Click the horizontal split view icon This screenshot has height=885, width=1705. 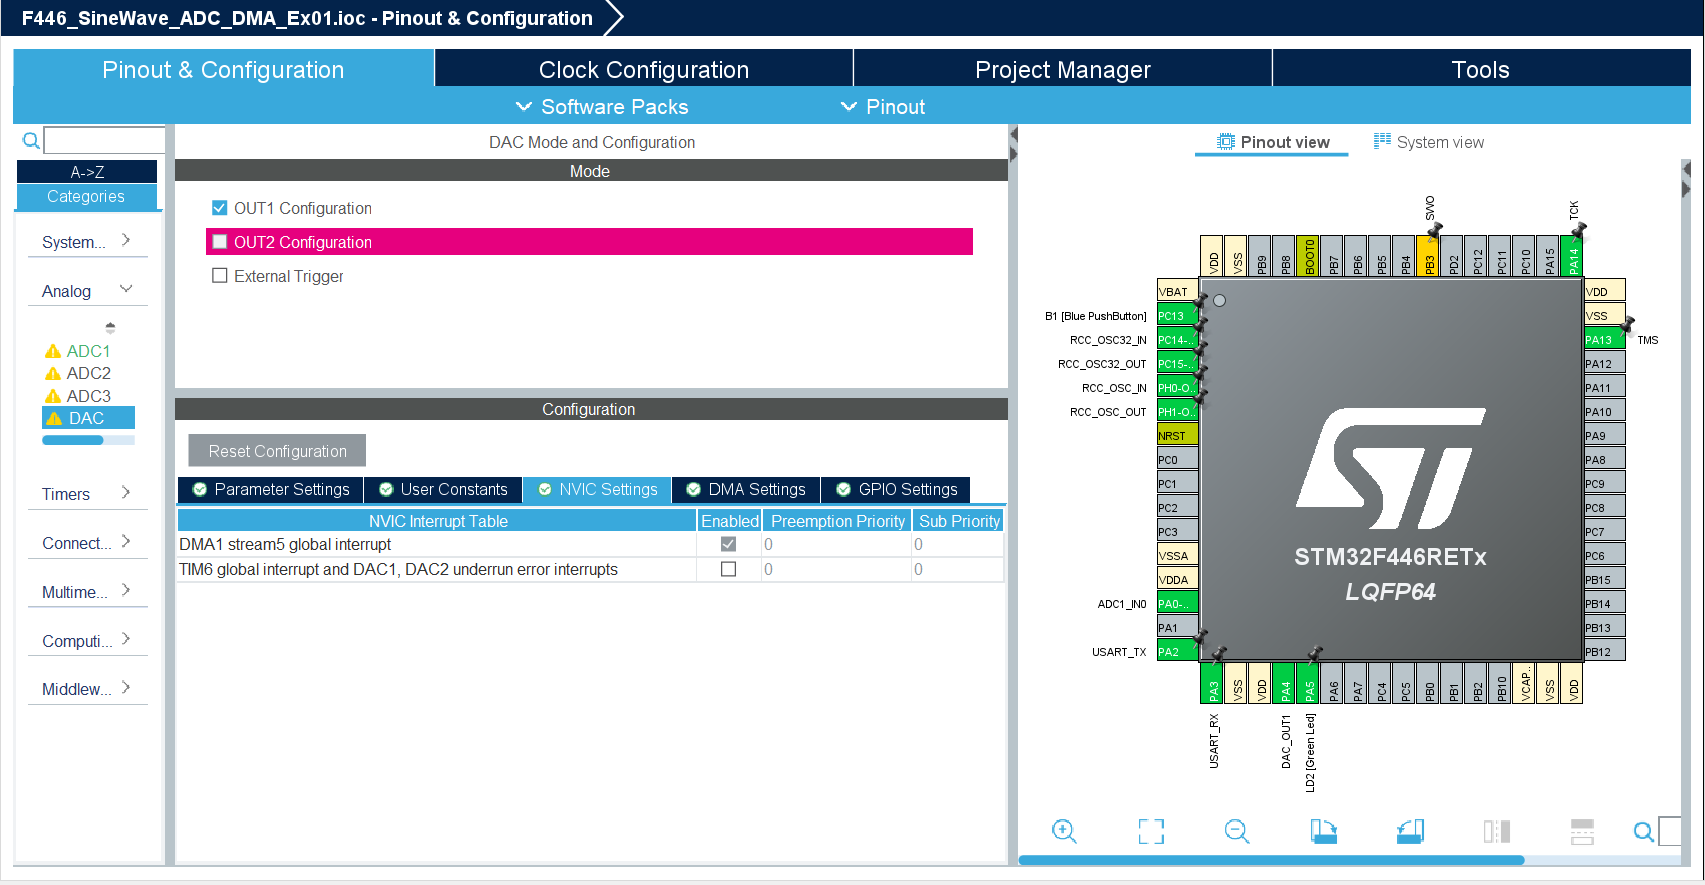1582,831
